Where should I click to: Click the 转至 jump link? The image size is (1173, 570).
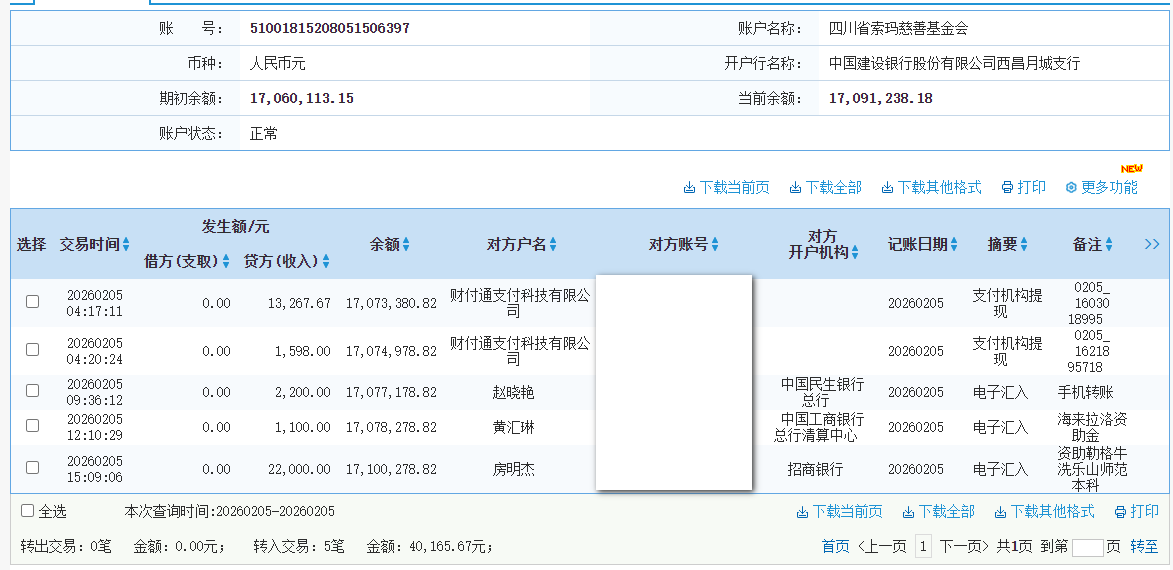[1144, 546]
